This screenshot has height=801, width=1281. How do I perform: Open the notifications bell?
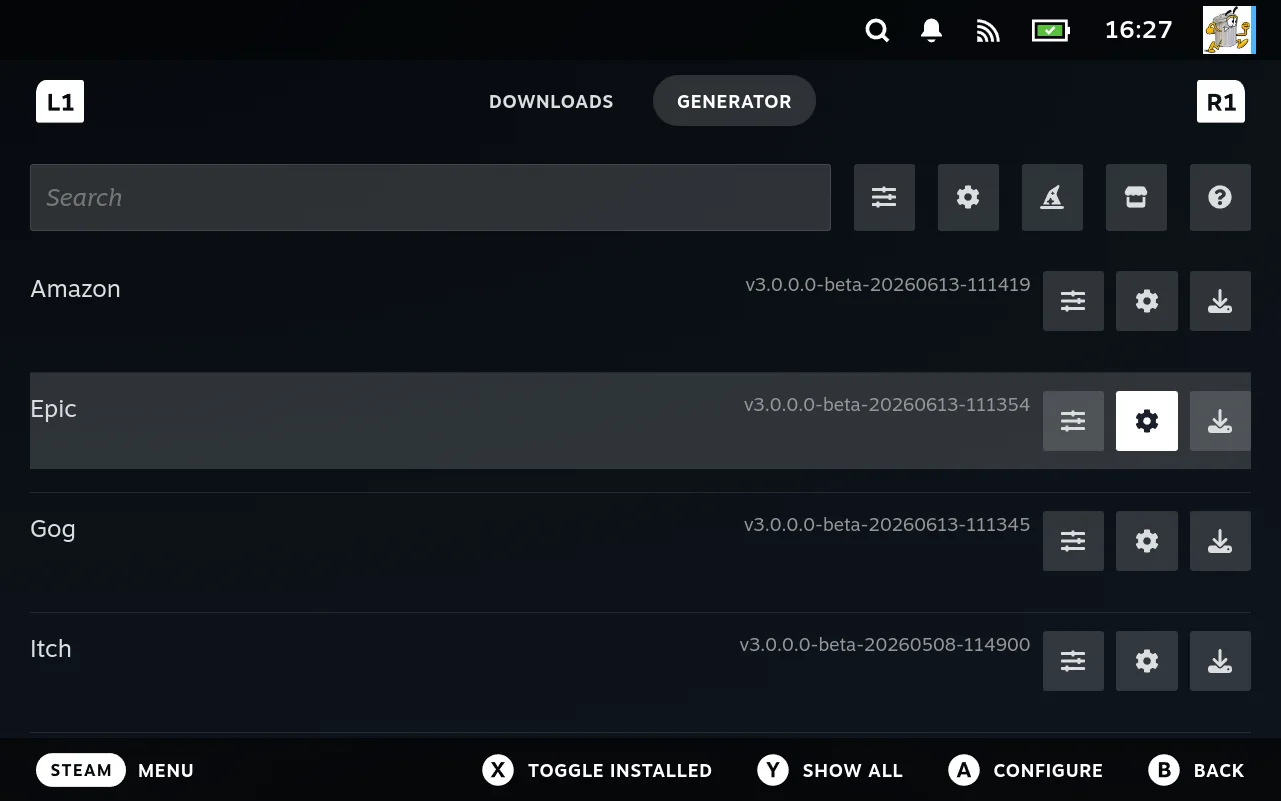[x=932, y=31]
